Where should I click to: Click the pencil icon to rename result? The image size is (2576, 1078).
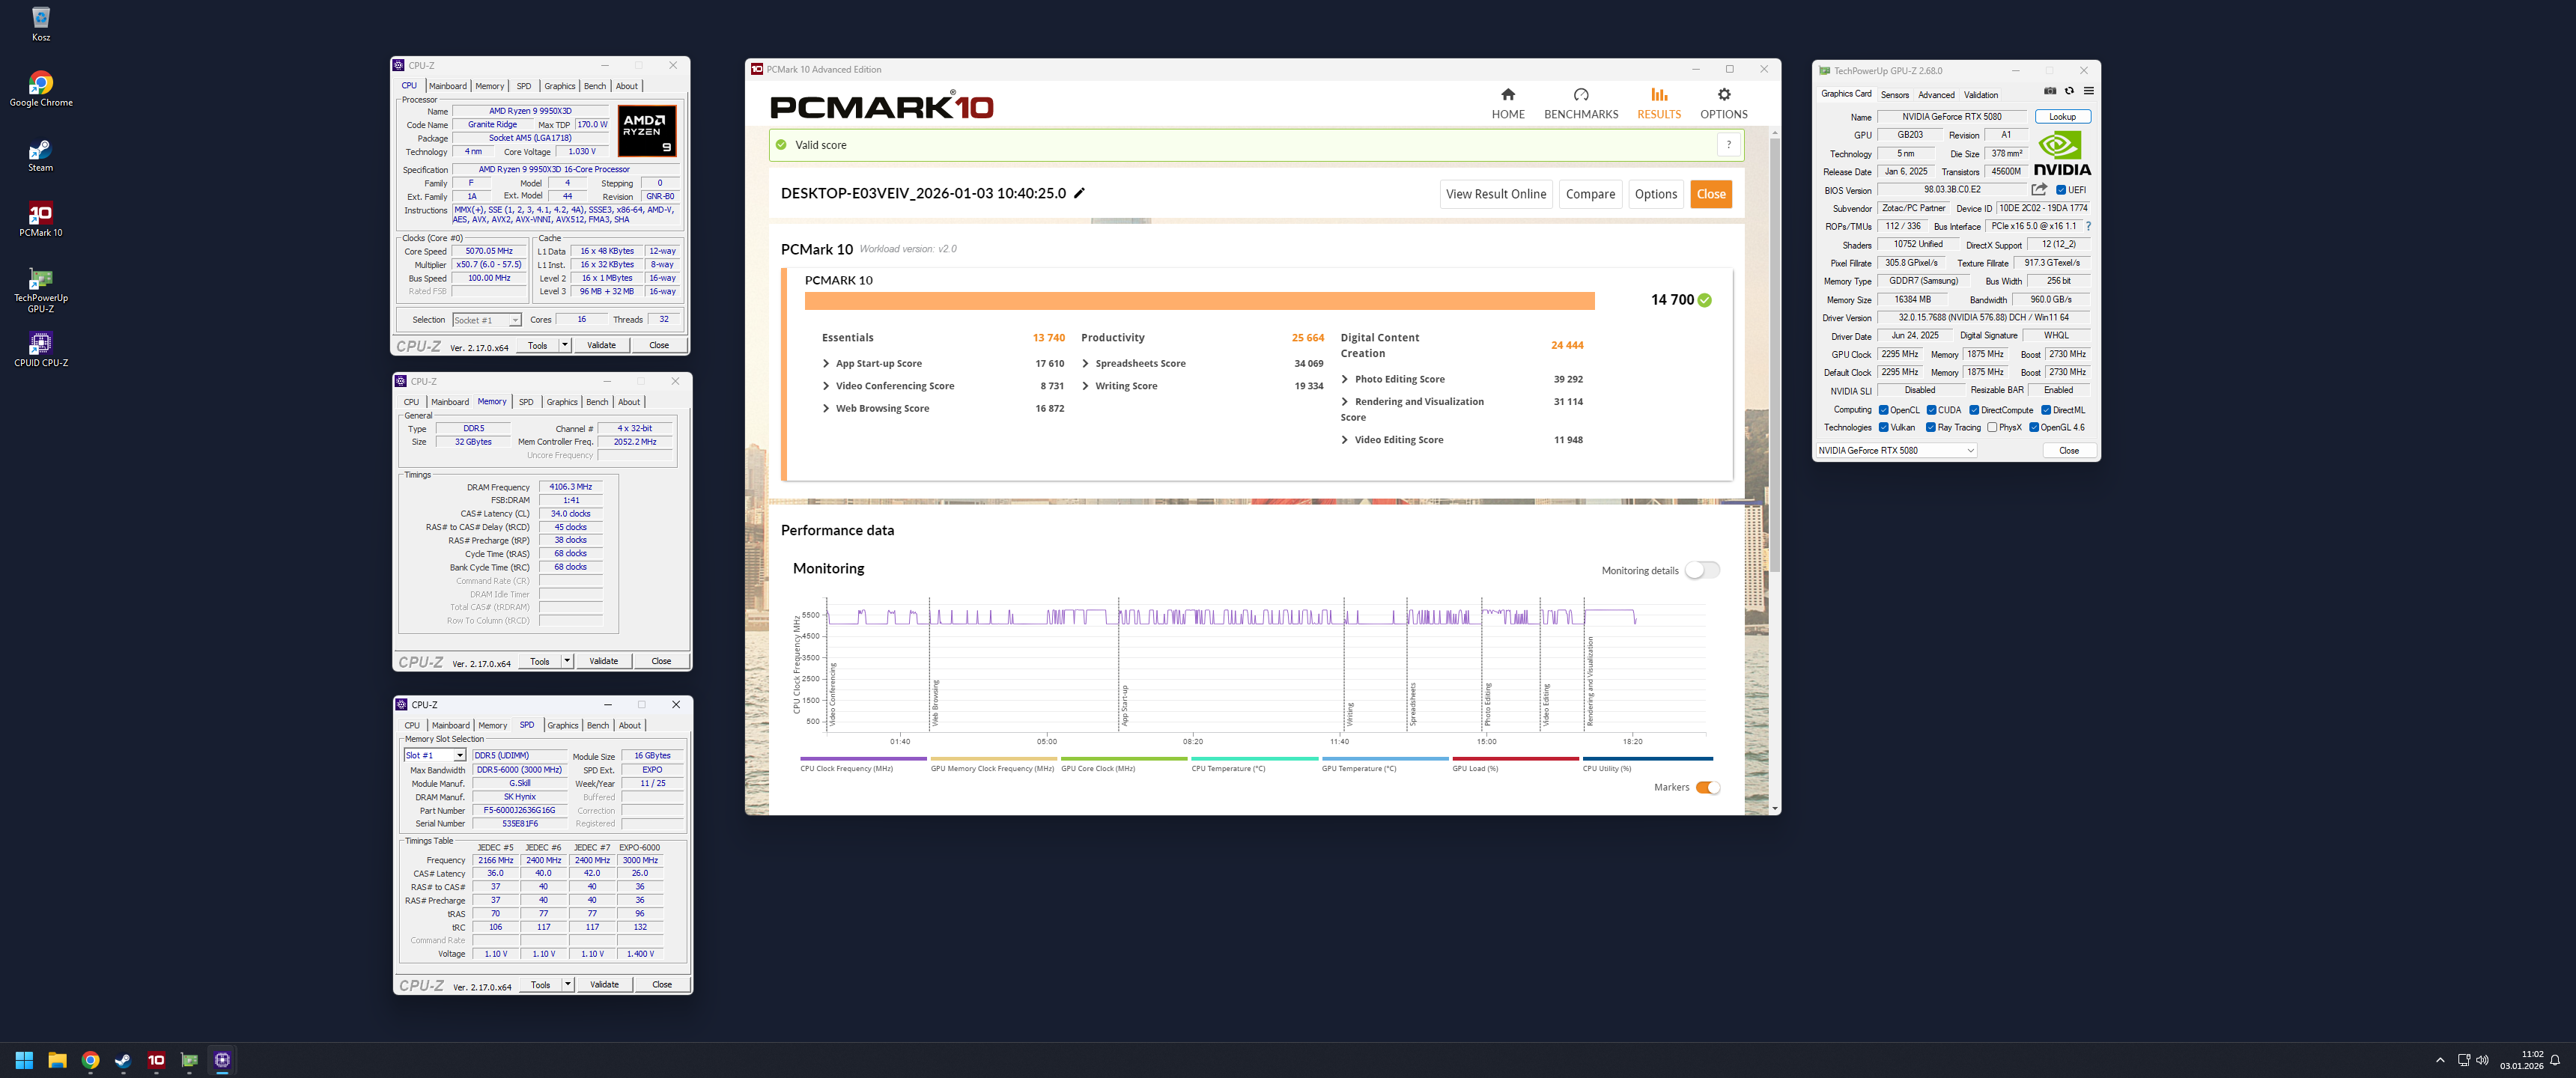coord(1079,193)
